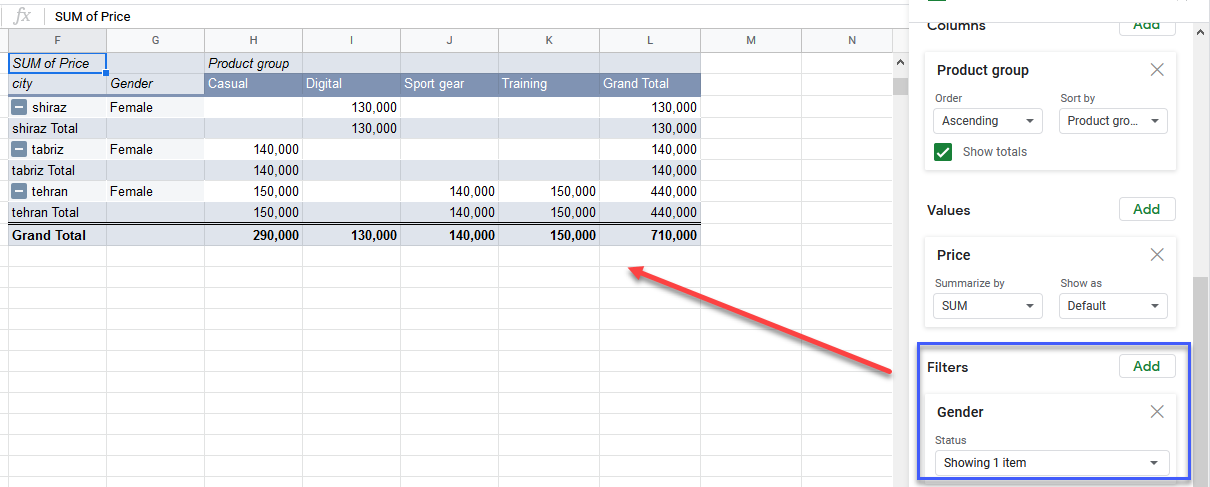Add a new Filters field

tap(1147, 366)
